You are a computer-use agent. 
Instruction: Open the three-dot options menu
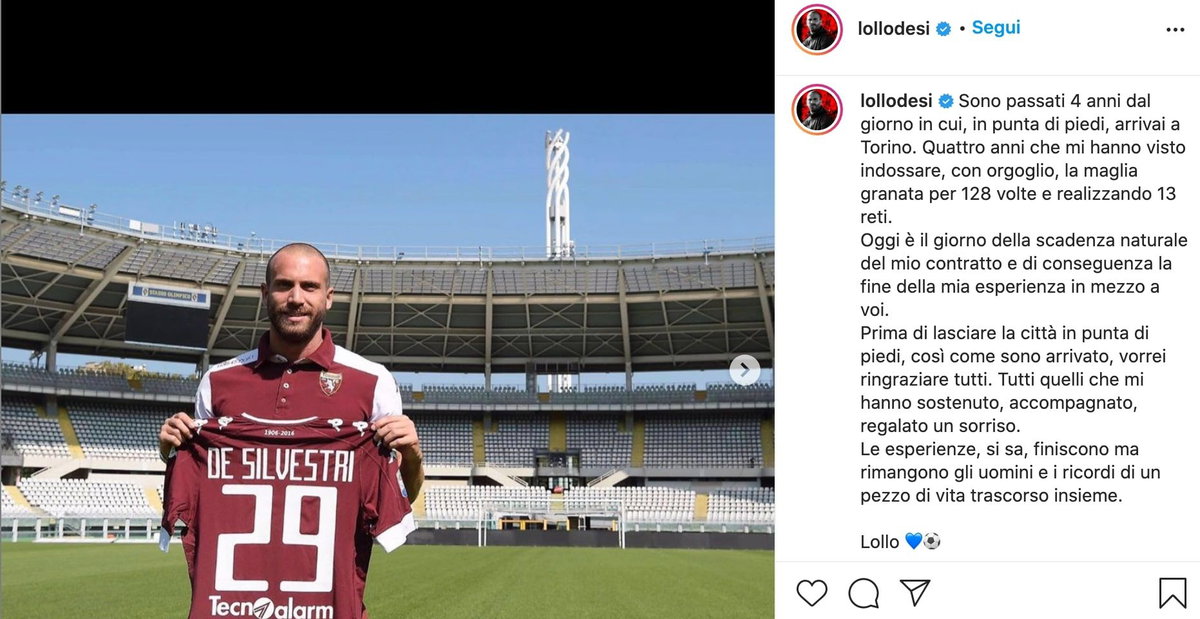[x=1175, y=29]
